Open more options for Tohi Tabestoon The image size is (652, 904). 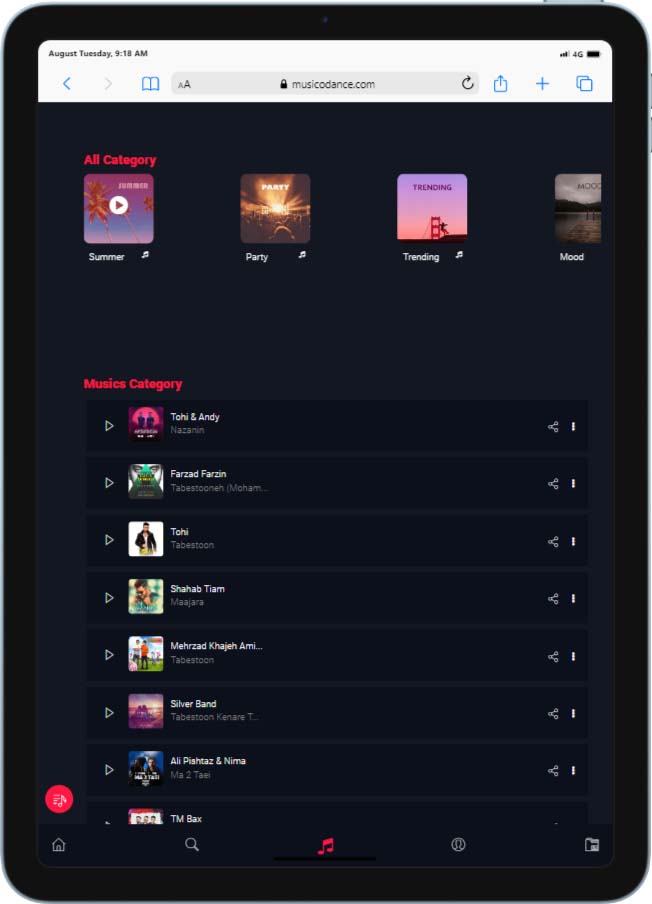[573, 541]
